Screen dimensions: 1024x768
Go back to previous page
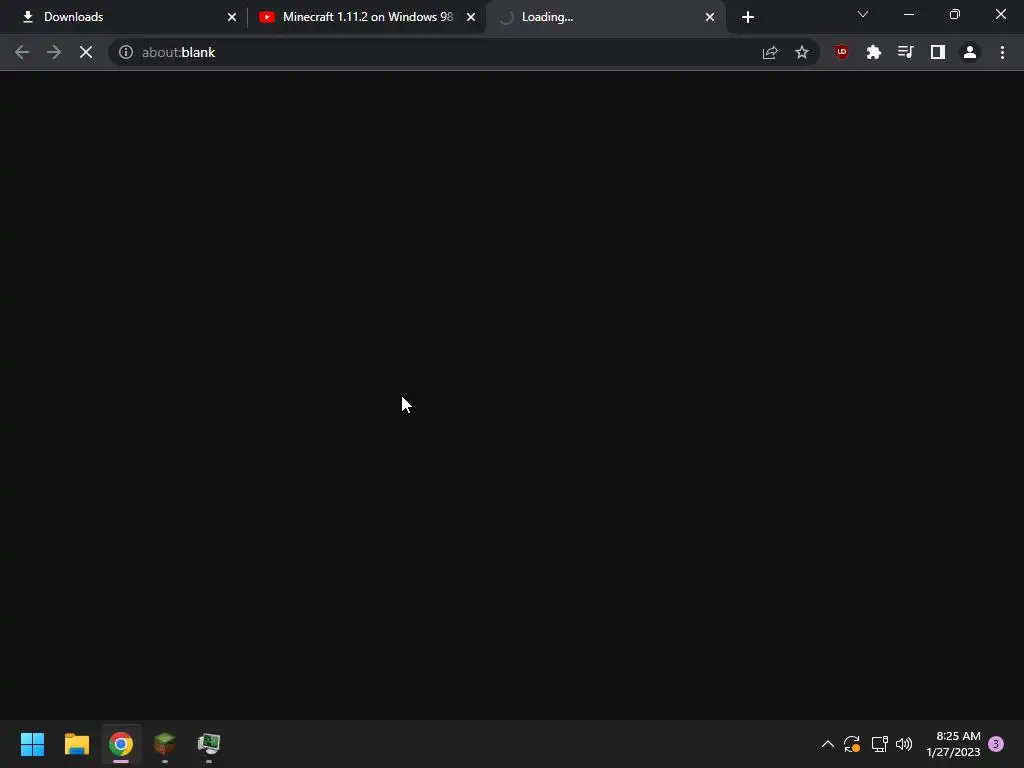(x=22, y=52)
